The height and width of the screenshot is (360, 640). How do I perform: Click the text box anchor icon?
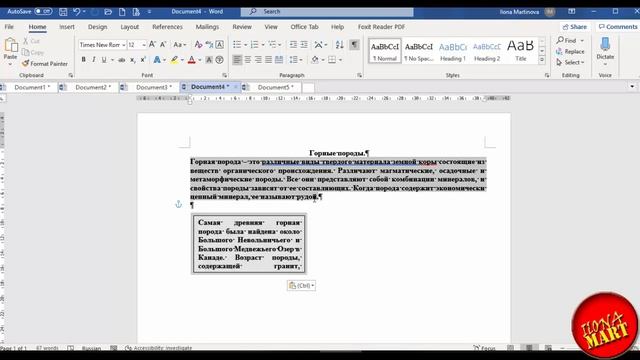(178, 204)
